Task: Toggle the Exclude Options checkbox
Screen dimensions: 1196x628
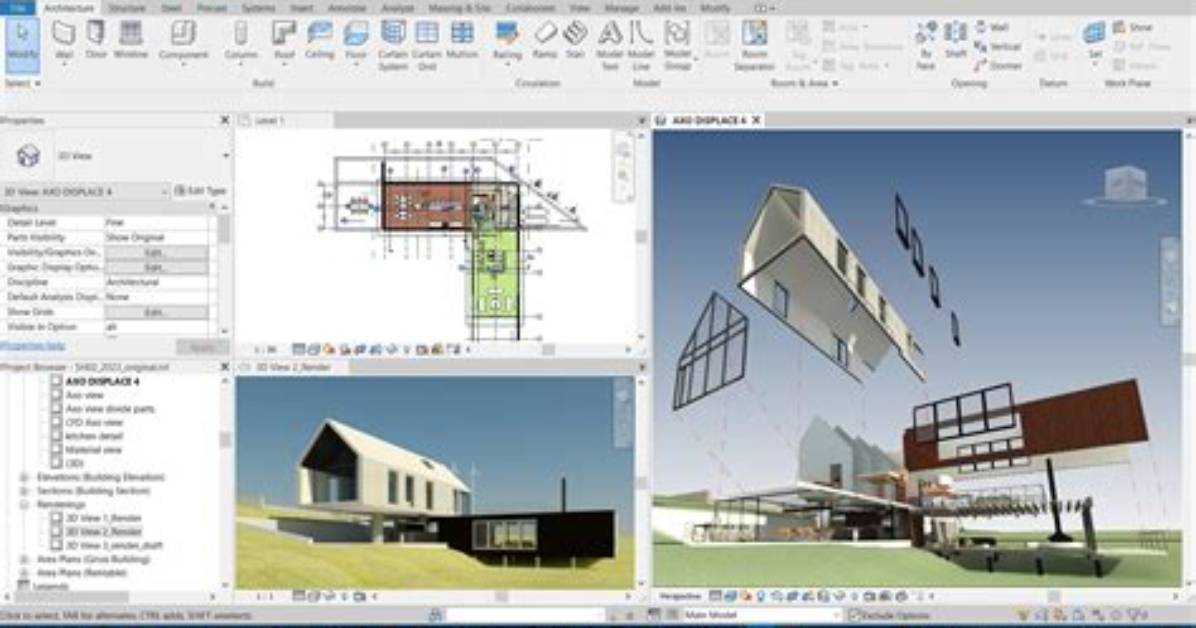Action: tap(854, 615)
